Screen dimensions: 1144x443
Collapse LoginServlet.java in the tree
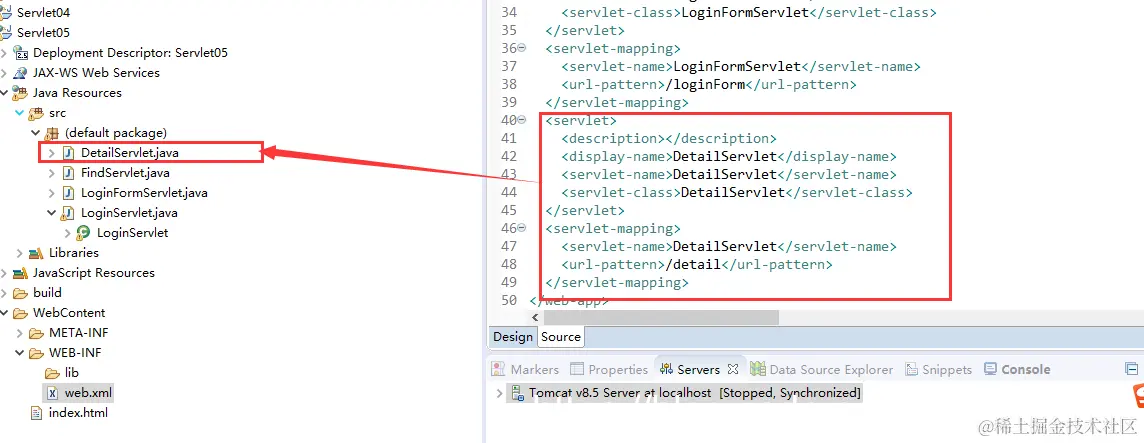point(51,213)
